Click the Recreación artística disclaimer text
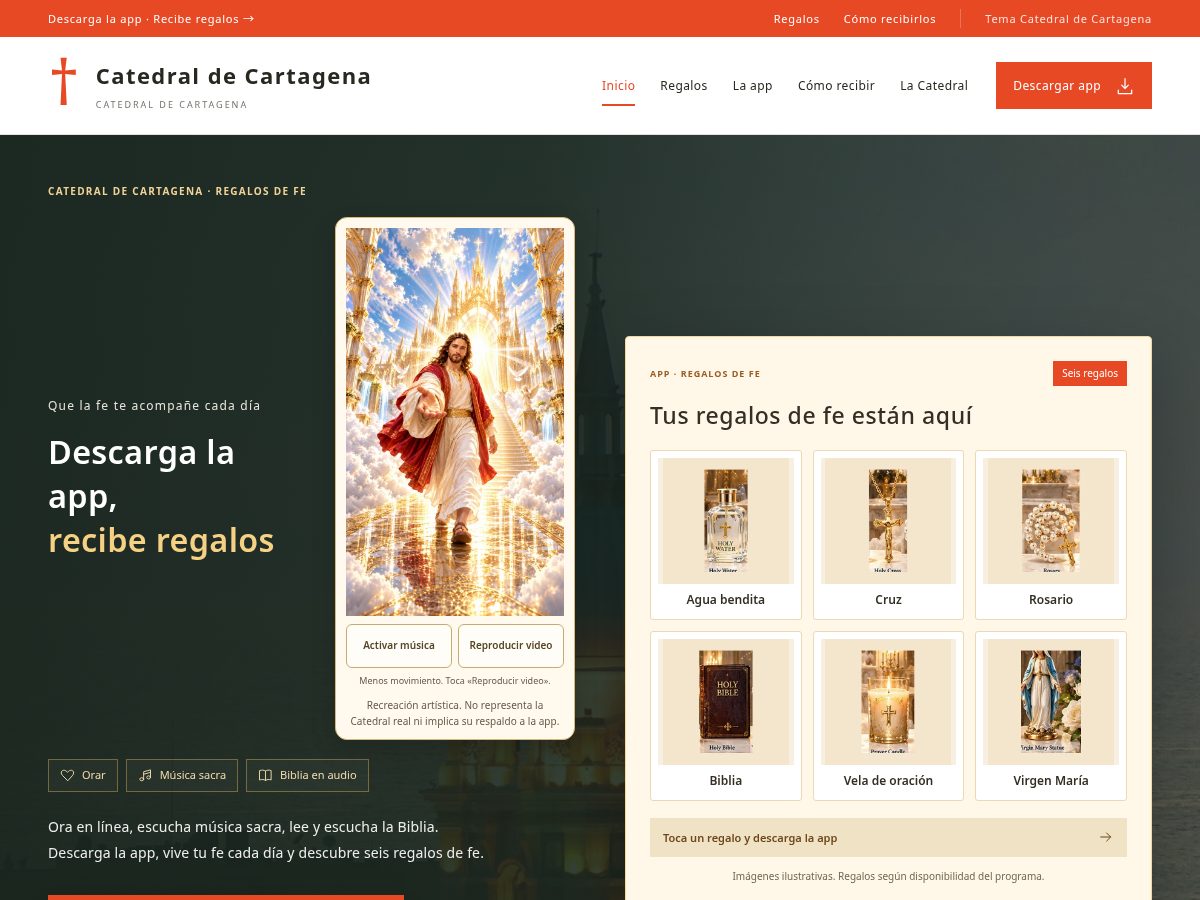Image resolution: width=1200 pixels, height=900 pixels. (x=455, y=713)
